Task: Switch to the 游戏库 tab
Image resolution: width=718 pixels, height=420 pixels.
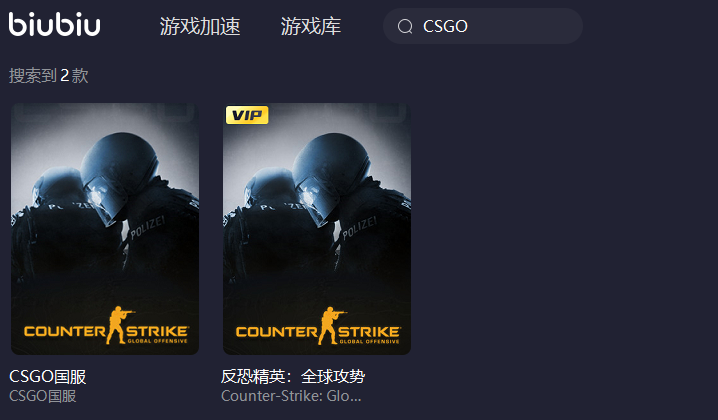Action: pyautogui.click(x=311, y=26)
